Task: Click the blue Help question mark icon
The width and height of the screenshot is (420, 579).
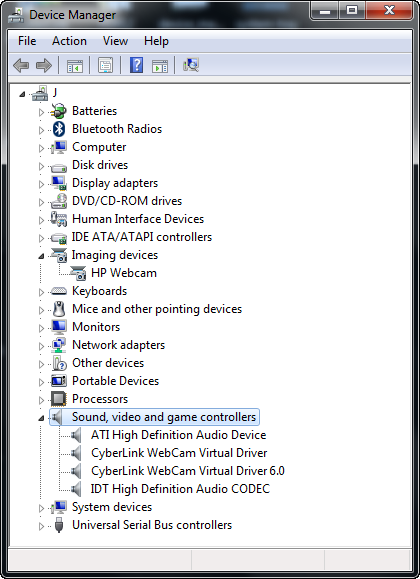Action: (136, 65)
